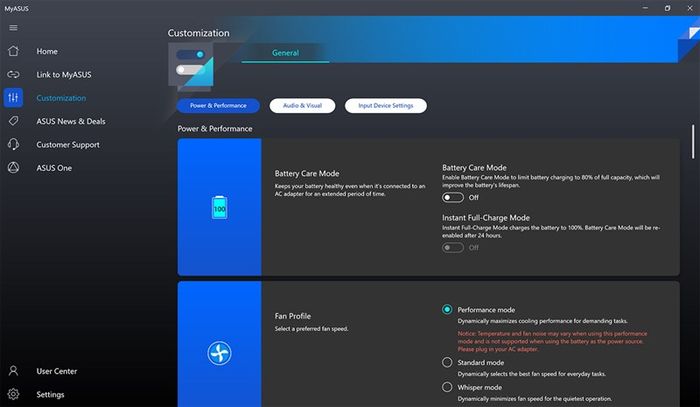This screenshot has height=407, width=700.
Task: Select Power & Performance category button
Action: pos(218,106)
